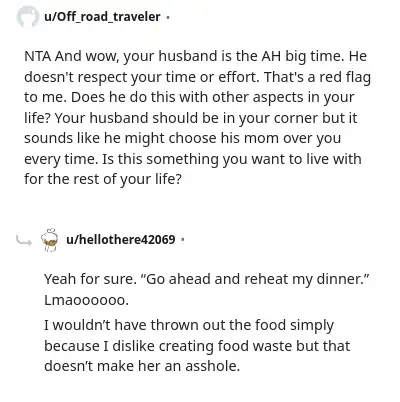This screenshot has height=402, width=400.
Task: Open the hellothere42069 snoo avatar
Action: pos(50,240)
